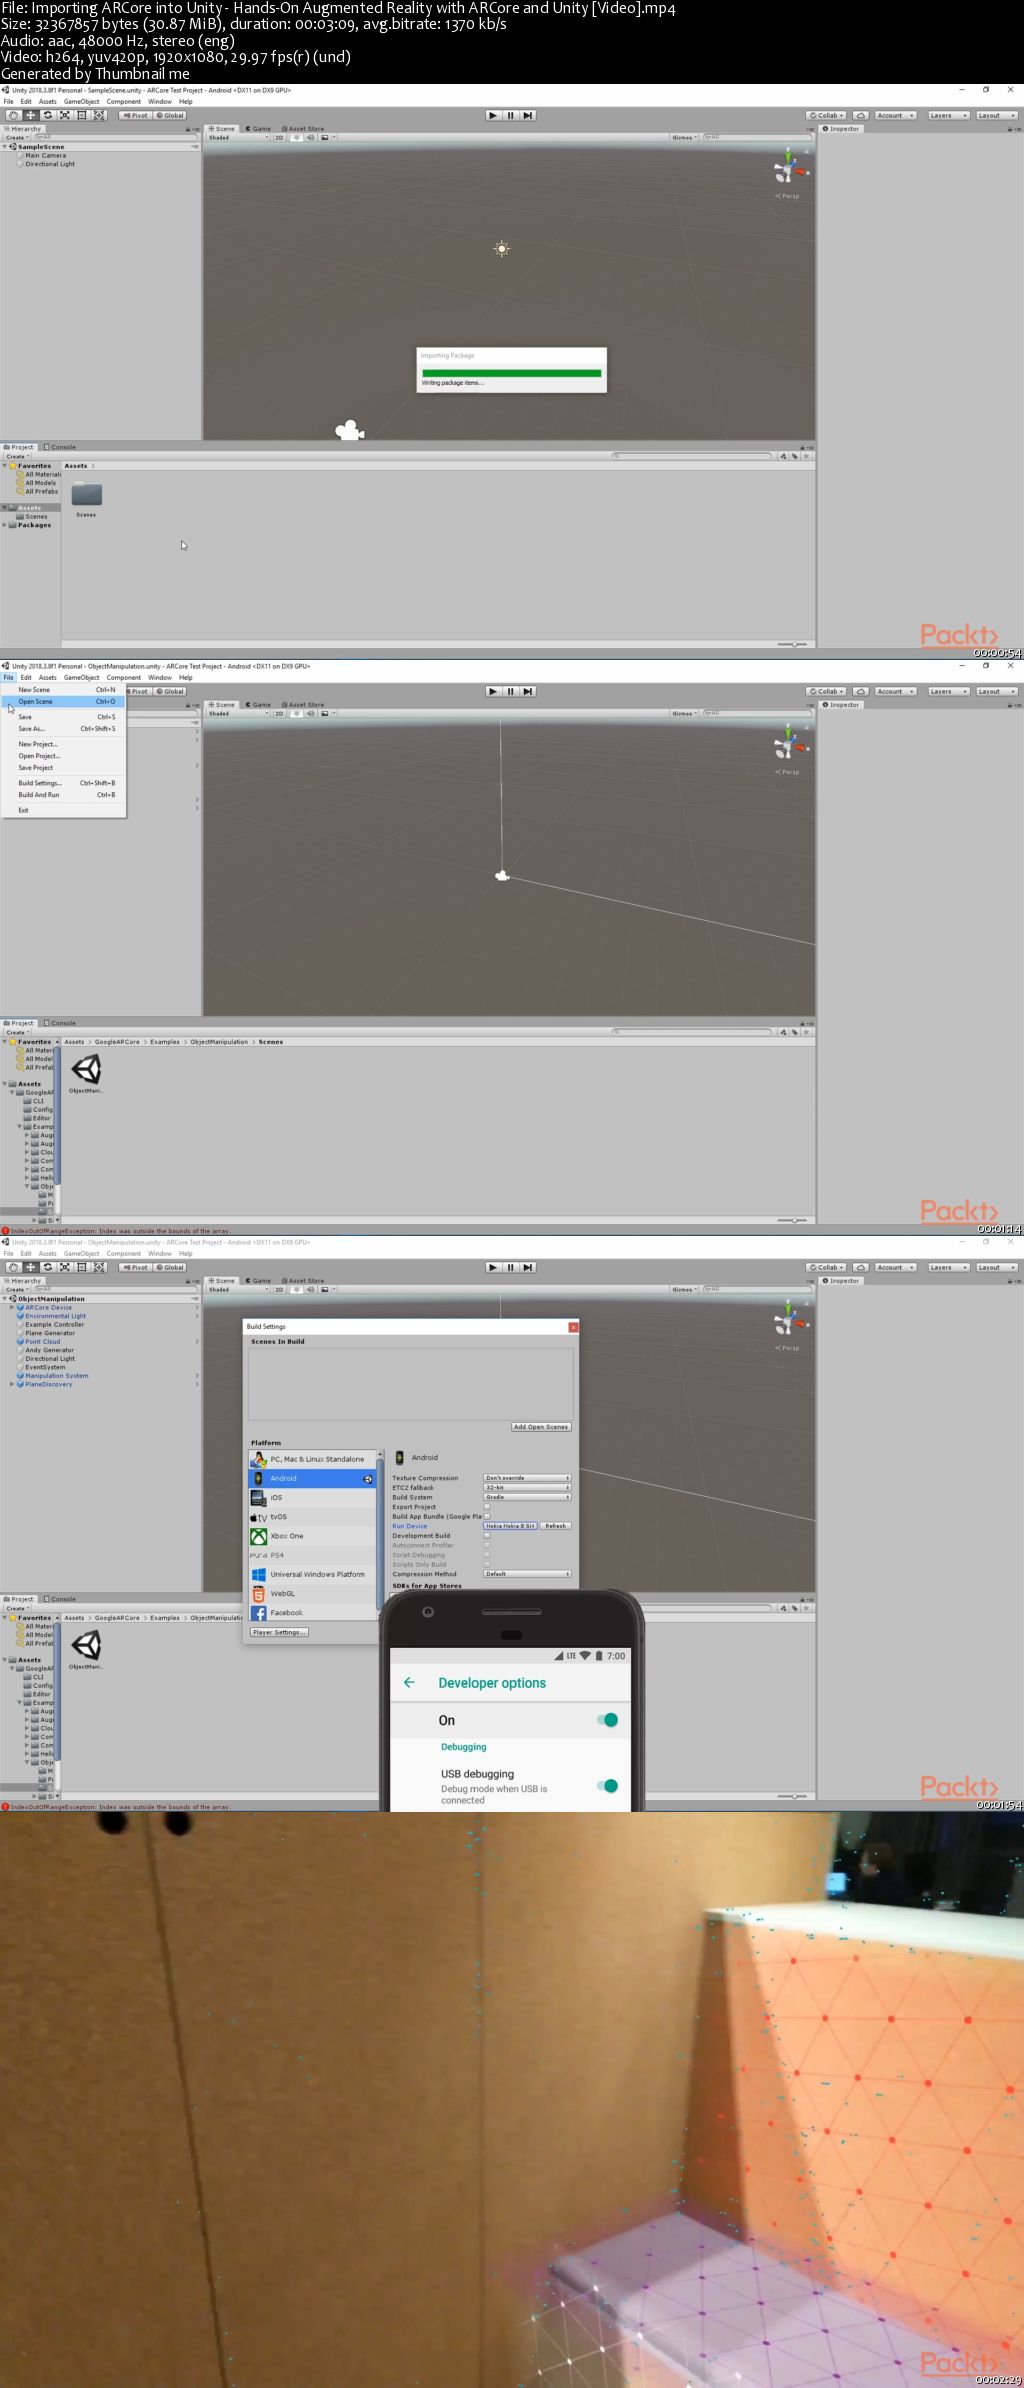Toggle 2D view in the SampleScene frame
The width and height of the screenshot is (1024, 2388).
point(279,138)
